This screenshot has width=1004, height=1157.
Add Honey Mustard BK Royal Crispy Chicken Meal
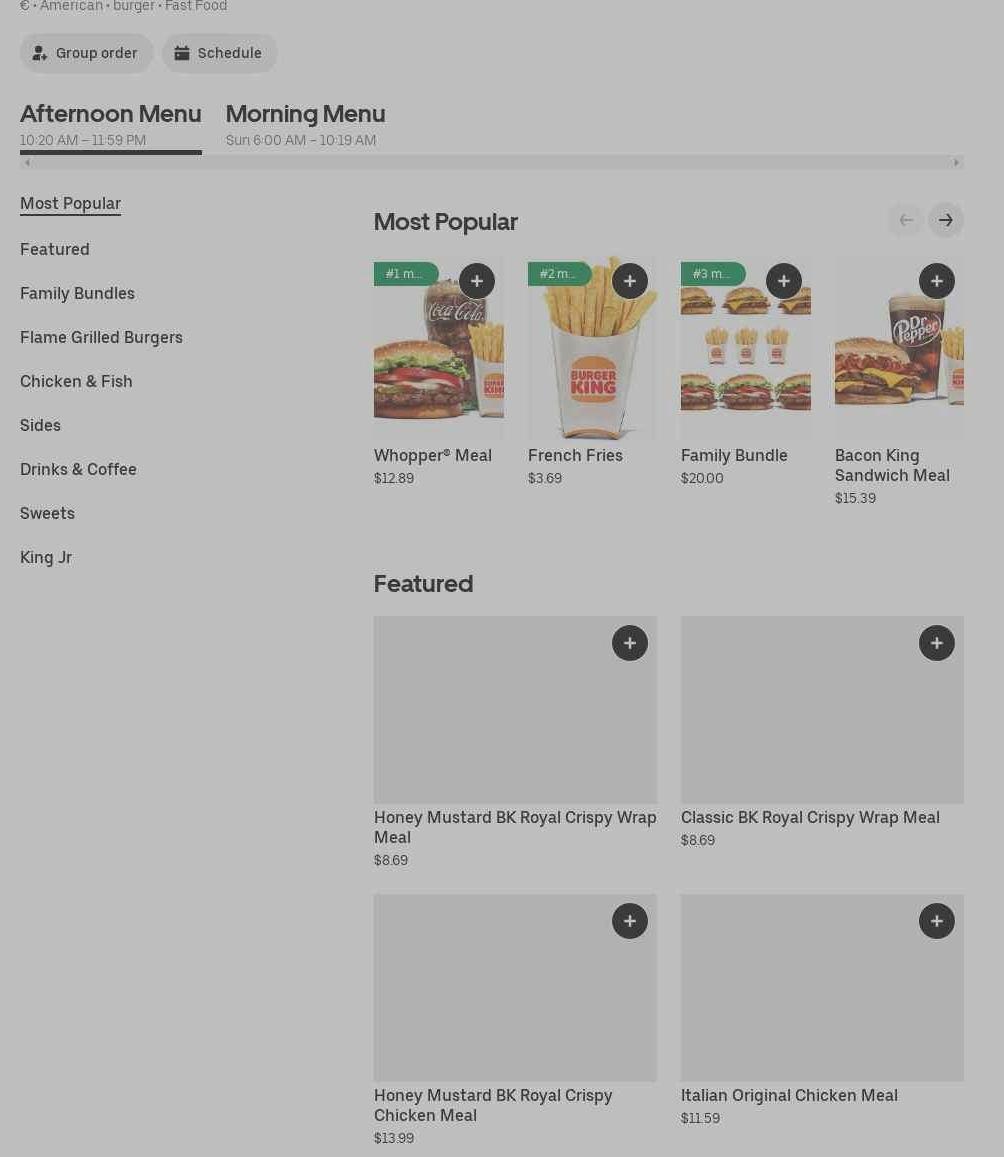[630, 921]
